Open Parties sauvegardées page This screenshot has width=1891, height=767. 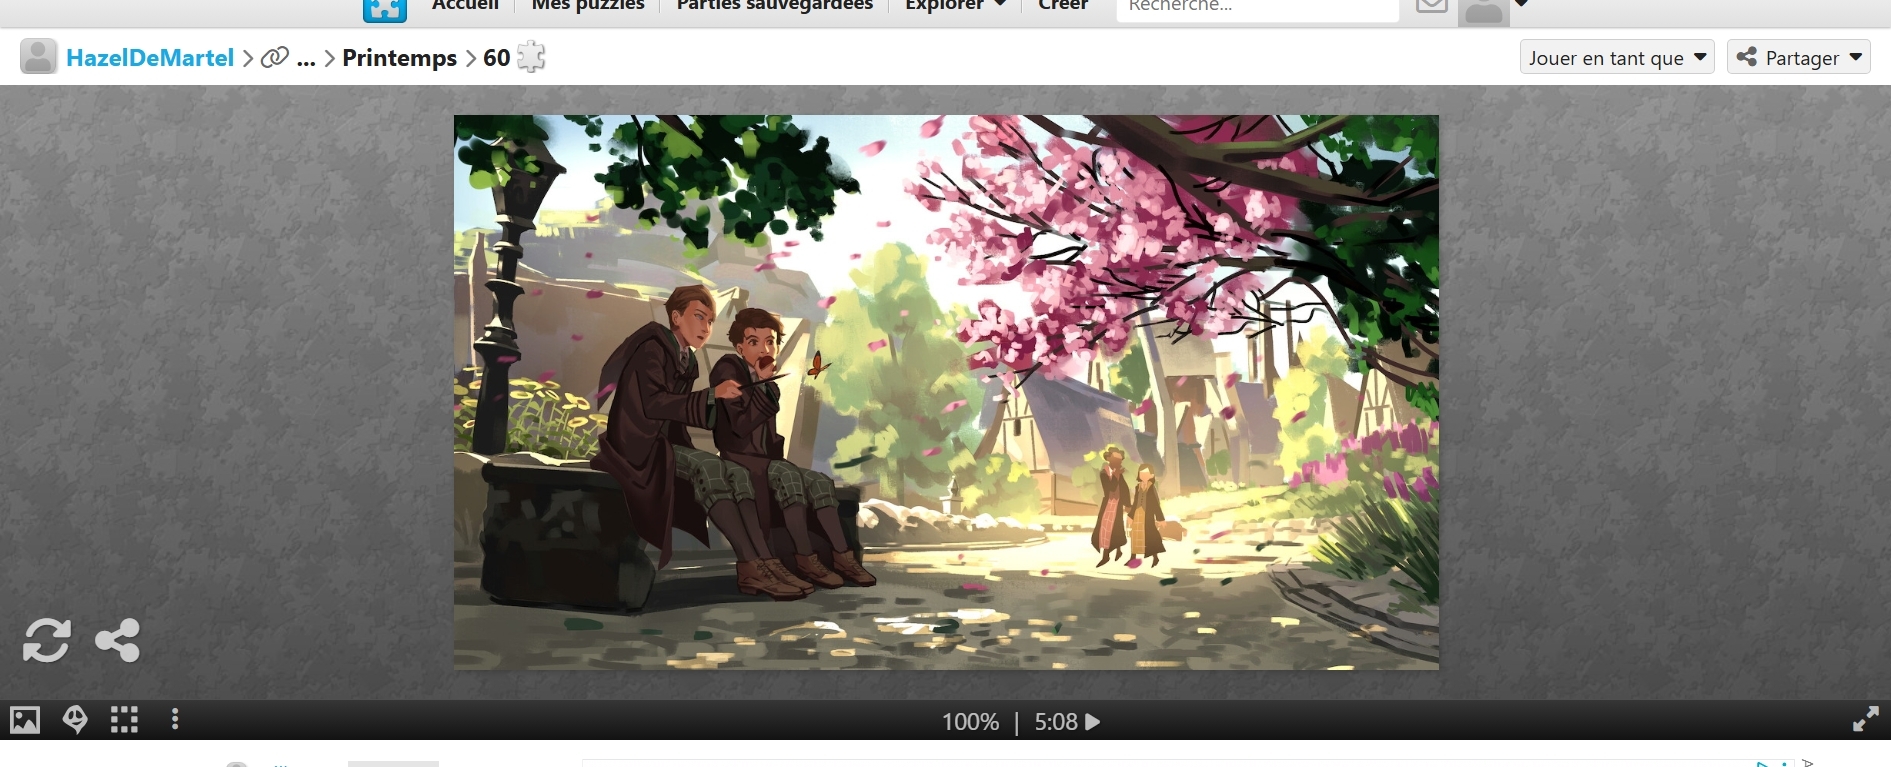pyautogui.click(x=775, y=5)
